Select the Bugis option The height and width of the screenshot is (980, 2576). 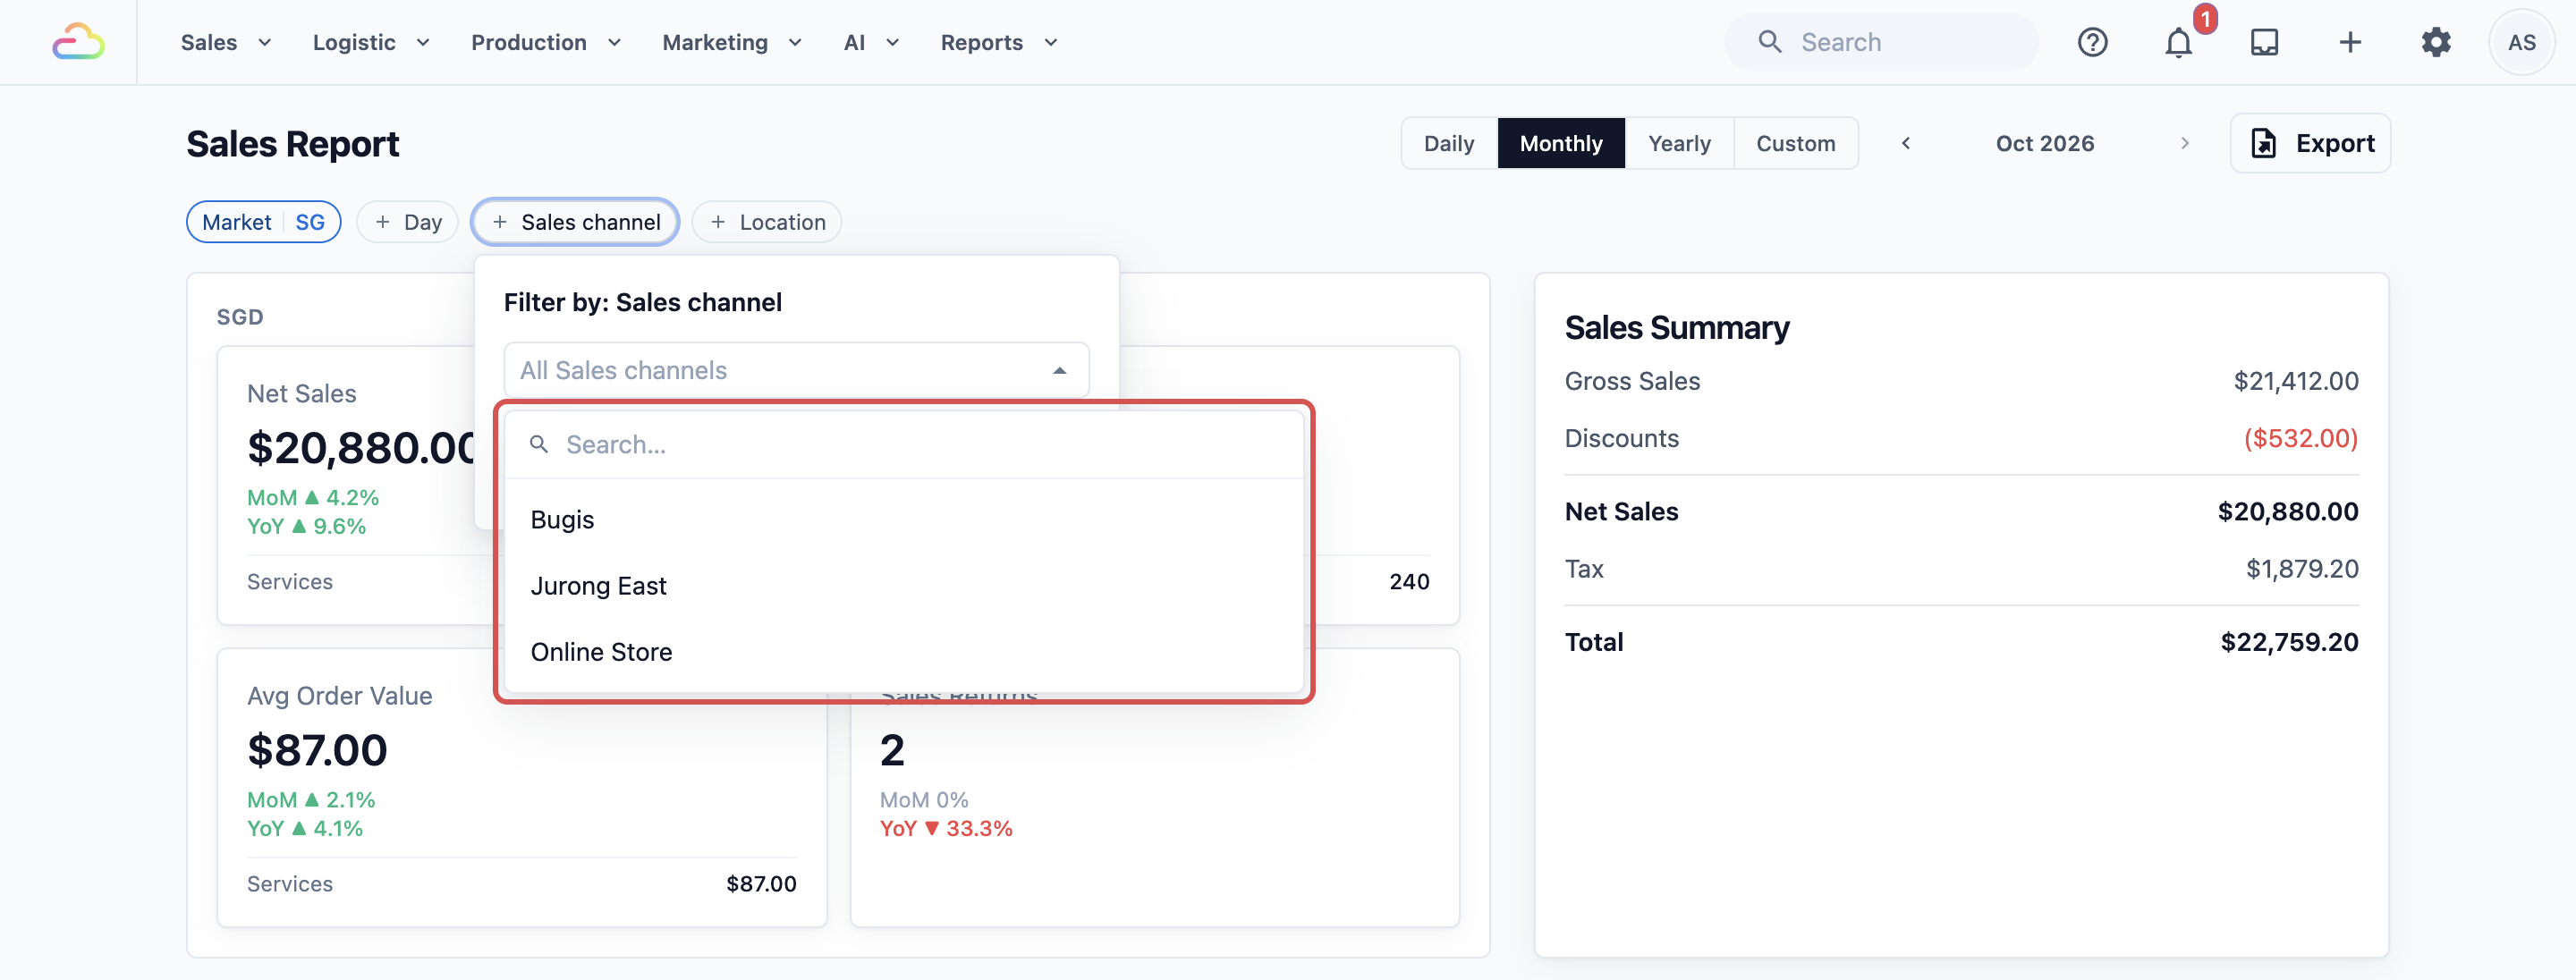[904, 520]
